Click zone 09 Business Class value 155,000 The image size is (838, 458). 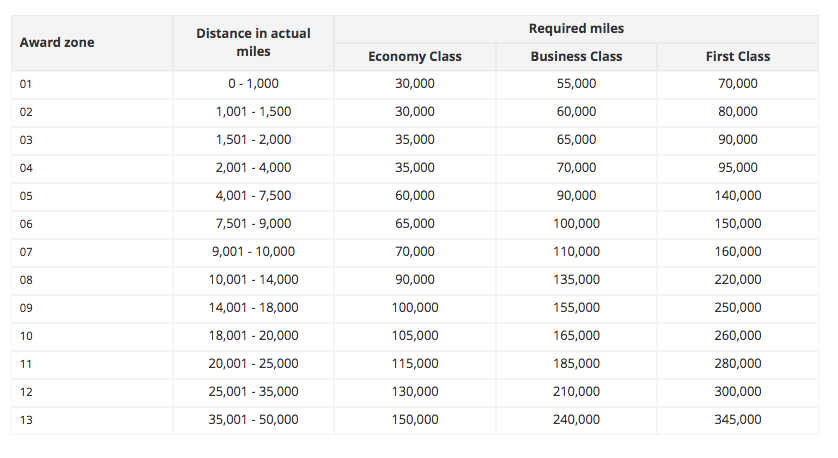(x=576, y=308)
